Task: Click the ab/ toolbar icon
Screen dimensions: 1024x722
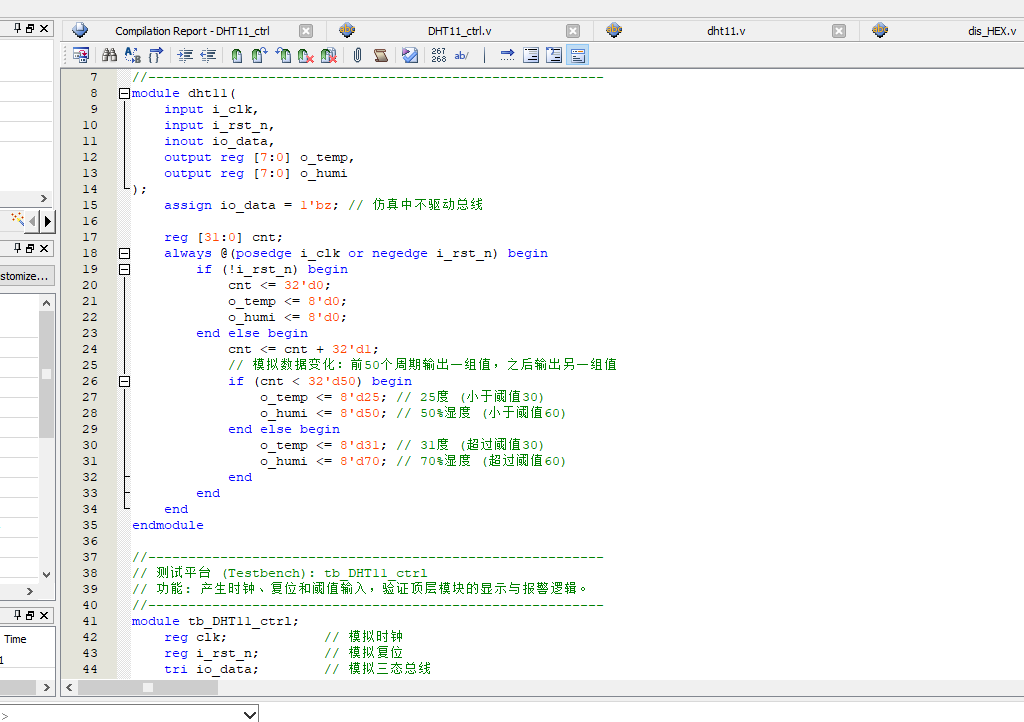Action: pyautogui.click(x=462, y=55)
